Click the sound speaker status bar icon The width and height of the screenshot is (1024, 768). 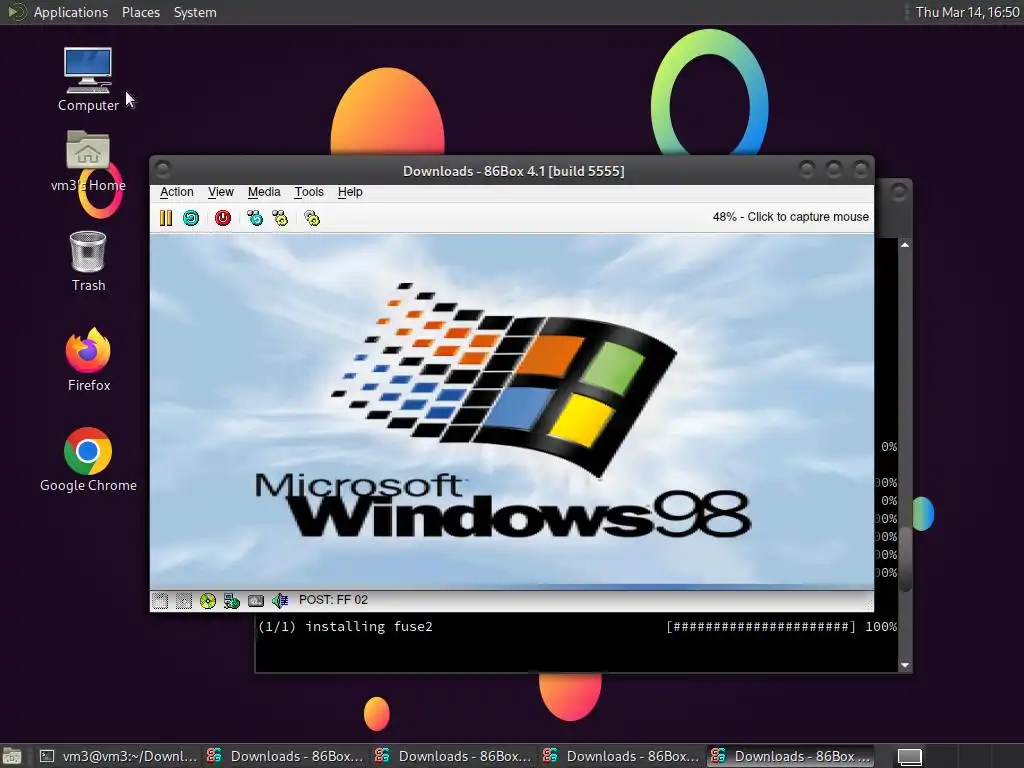coord(280,601)
